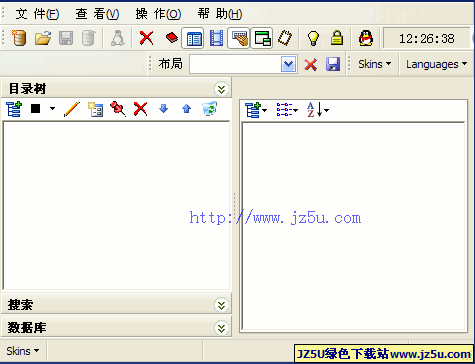
Task: Click inside the 布局 layout input field
Action: (x=235, y=64)
